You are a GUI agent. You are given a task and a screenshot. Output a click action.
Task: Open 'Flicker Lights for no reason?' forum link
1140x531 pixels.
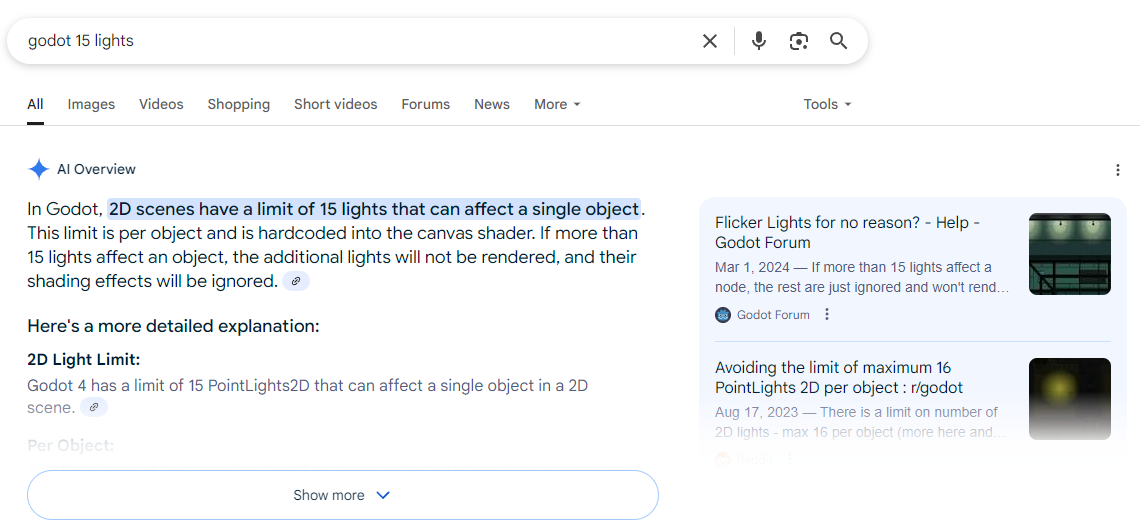848,232
